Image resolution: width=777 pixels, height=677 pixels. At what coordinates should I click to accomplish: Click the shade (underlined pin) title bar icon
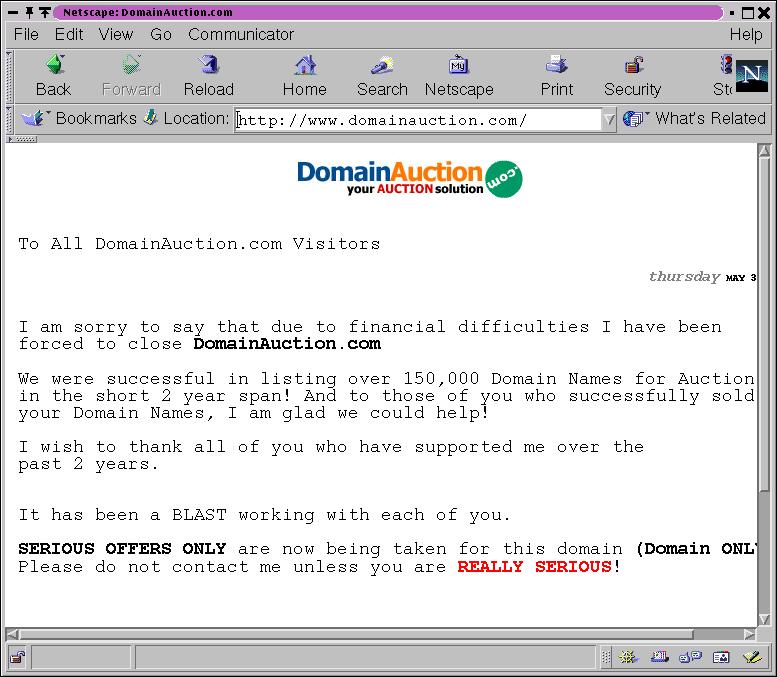(45, 12)
